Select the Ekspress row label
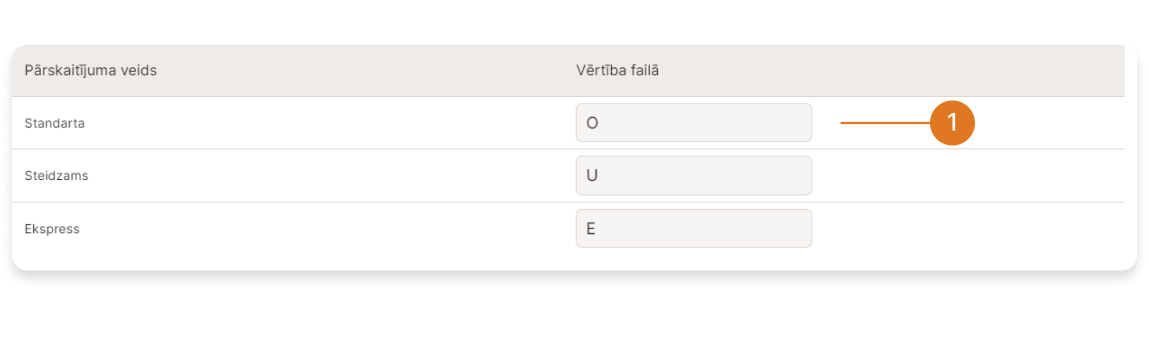 tap(52, 229)
